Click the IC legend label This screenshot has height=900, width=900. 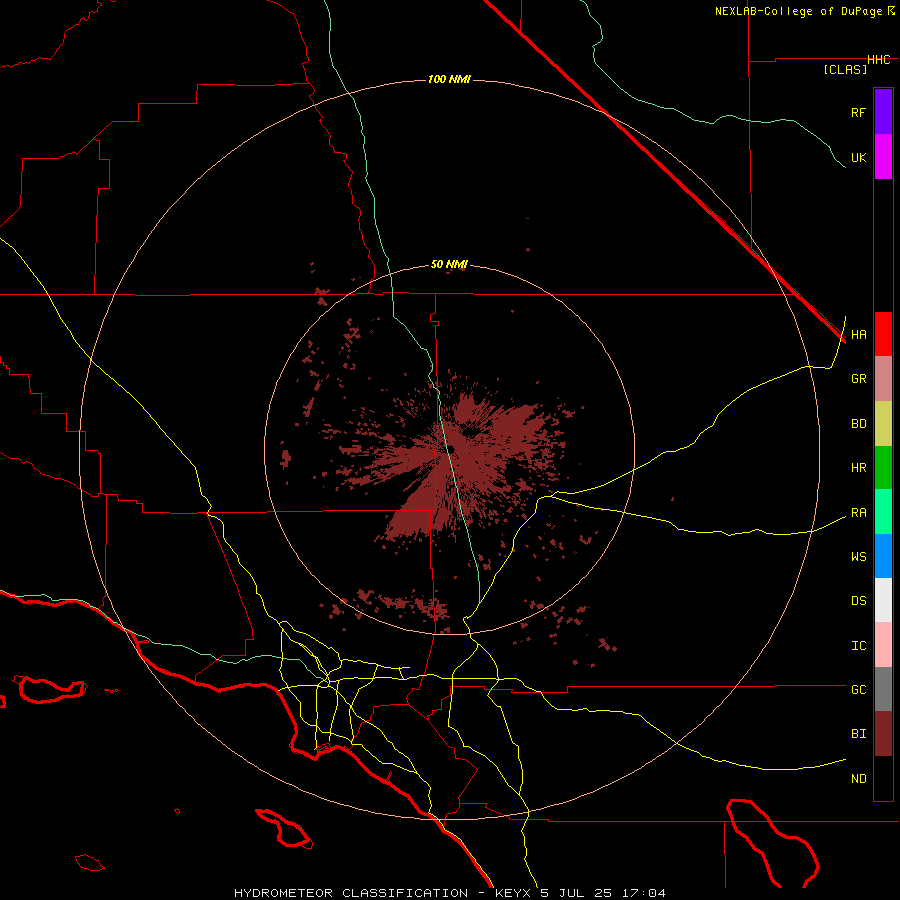click(858, 646)
